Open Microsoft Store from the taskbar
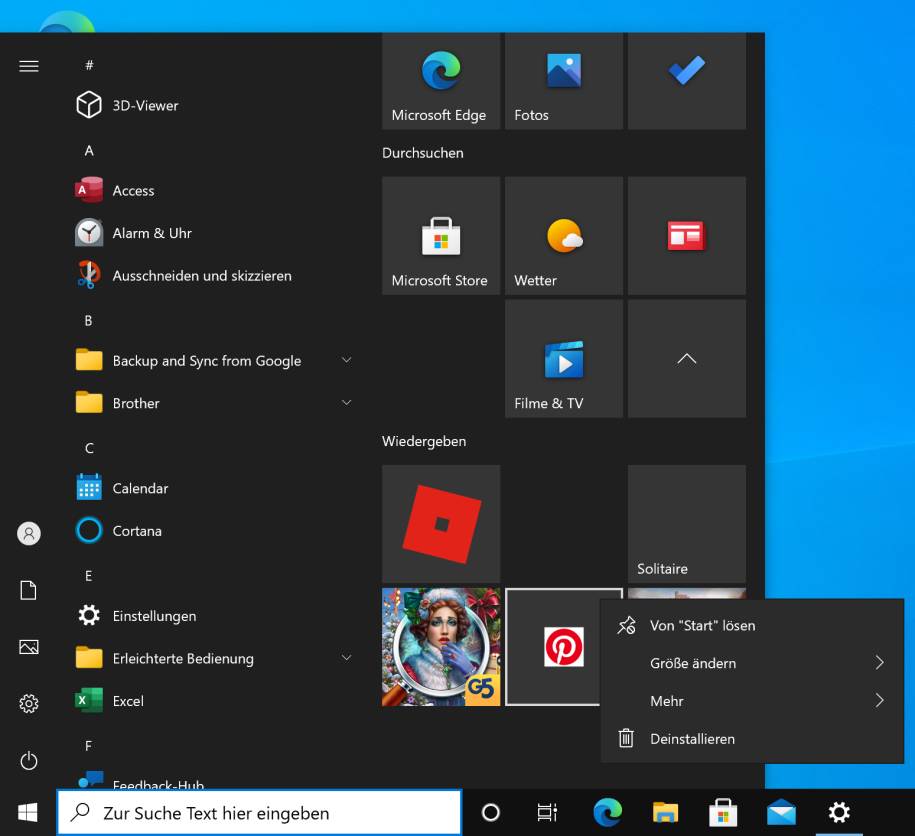This screenshot has width=915, height=836. click(x=723, y=813)
